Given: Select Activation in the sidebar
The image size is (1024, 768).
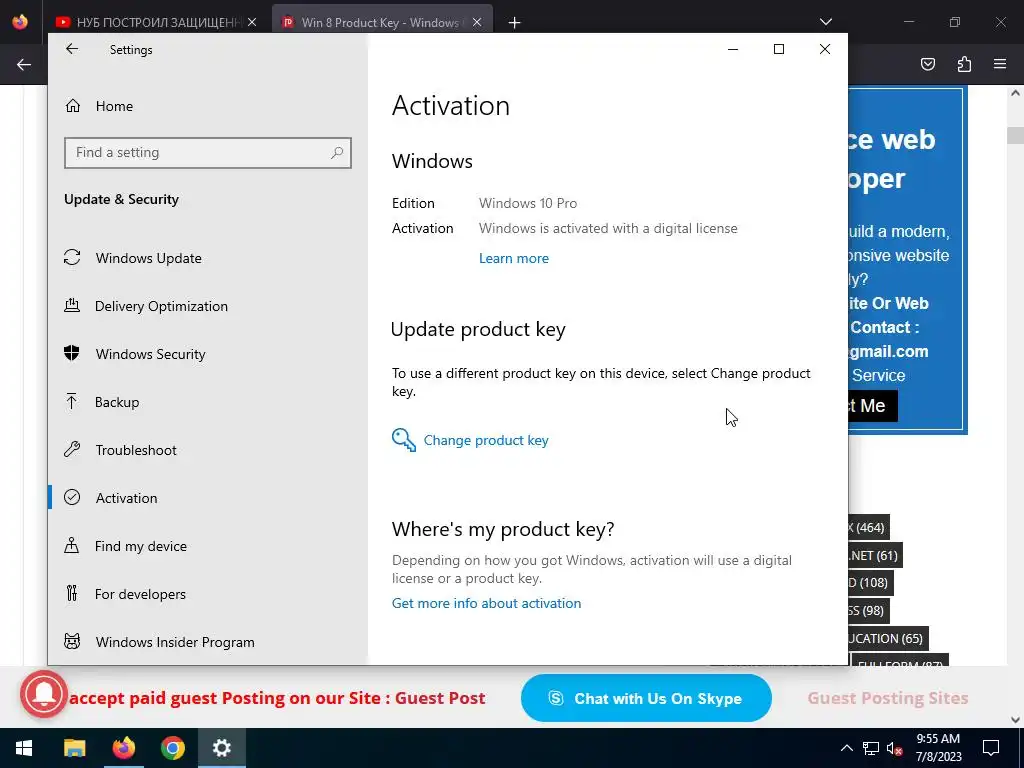Looking at the screenshot, I should click(111, 498).
